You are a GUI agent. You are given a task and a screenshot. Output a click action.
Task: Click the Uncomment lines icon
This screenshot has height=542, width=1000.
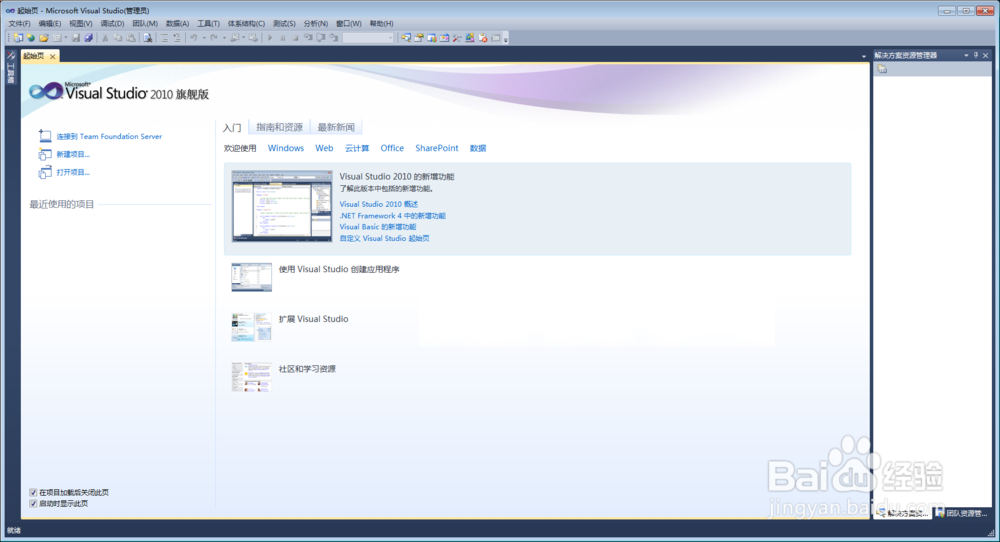click(177, 38)
